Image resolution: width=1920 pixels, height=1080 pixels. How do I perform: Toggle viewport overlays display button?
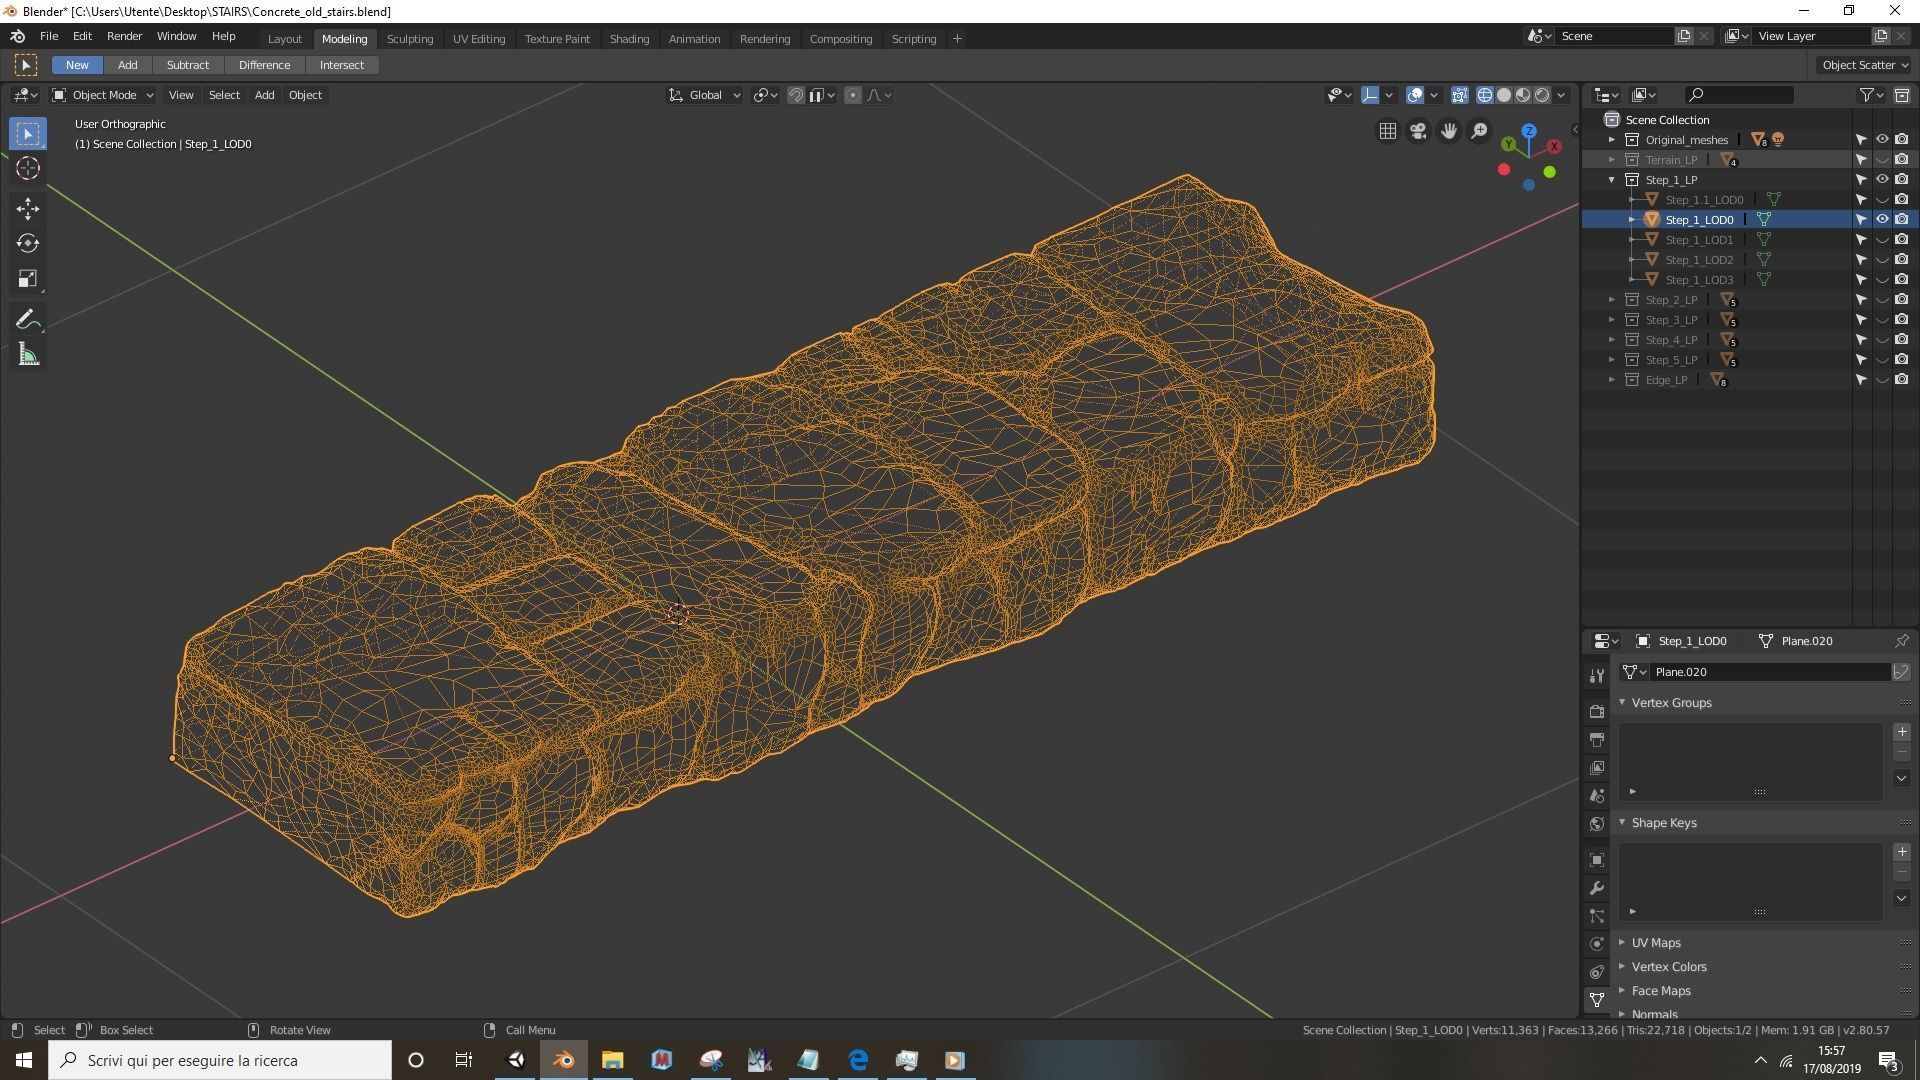[1415, 95]
